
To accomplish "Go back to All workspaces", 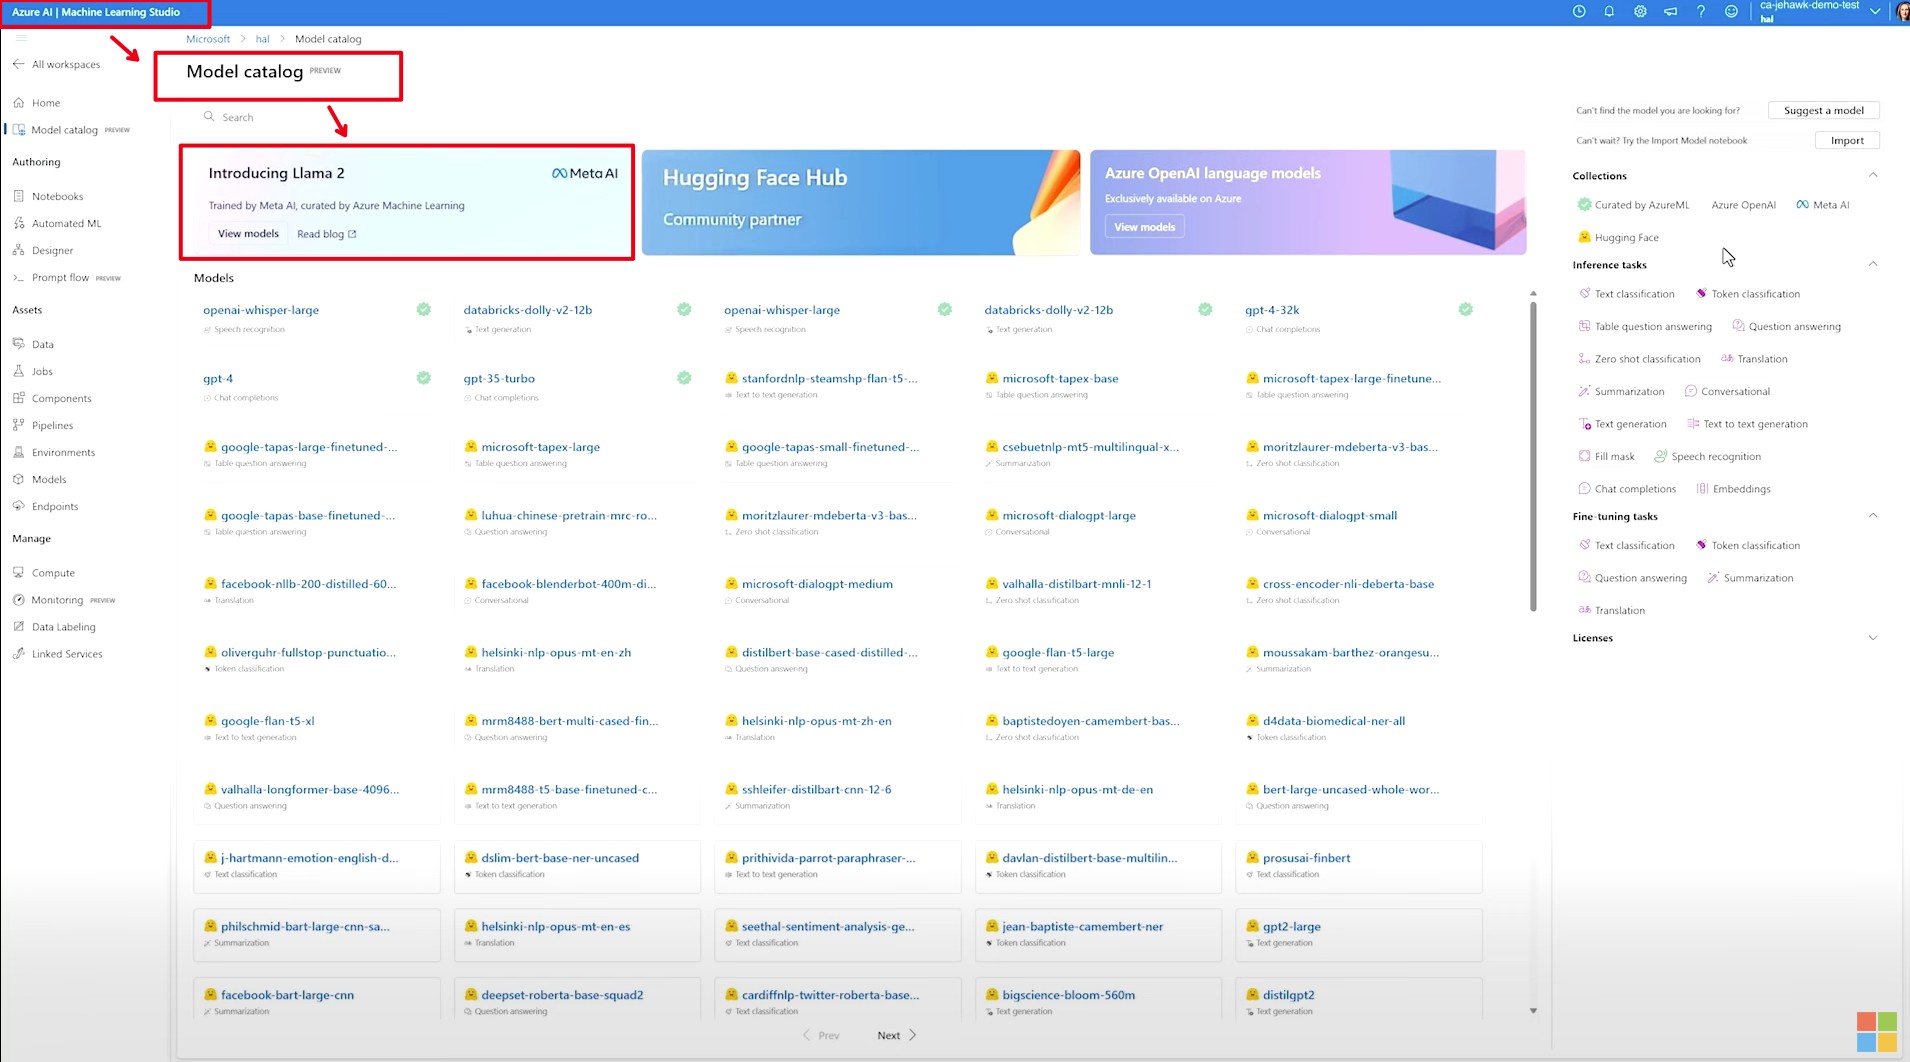I will point(57,64).
